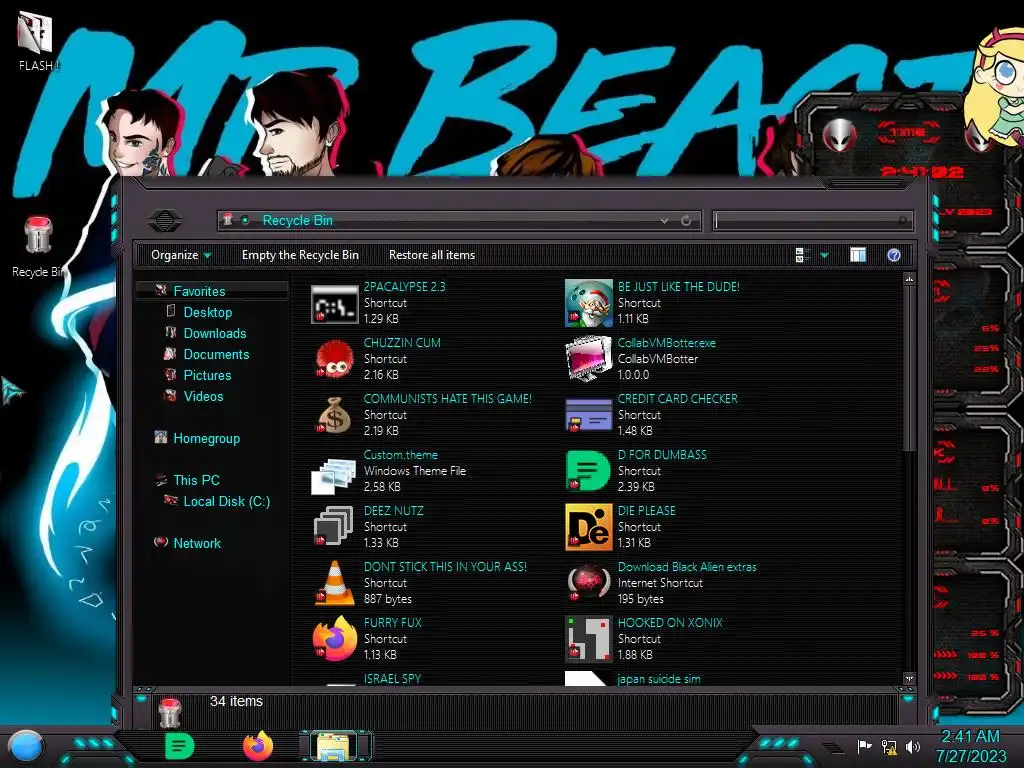Image resolution: width=1024 pixels, height=768 pixels.
Task: Select the DEEZ NUTZ stacked windows icon
Action: (x=334, y=526)
